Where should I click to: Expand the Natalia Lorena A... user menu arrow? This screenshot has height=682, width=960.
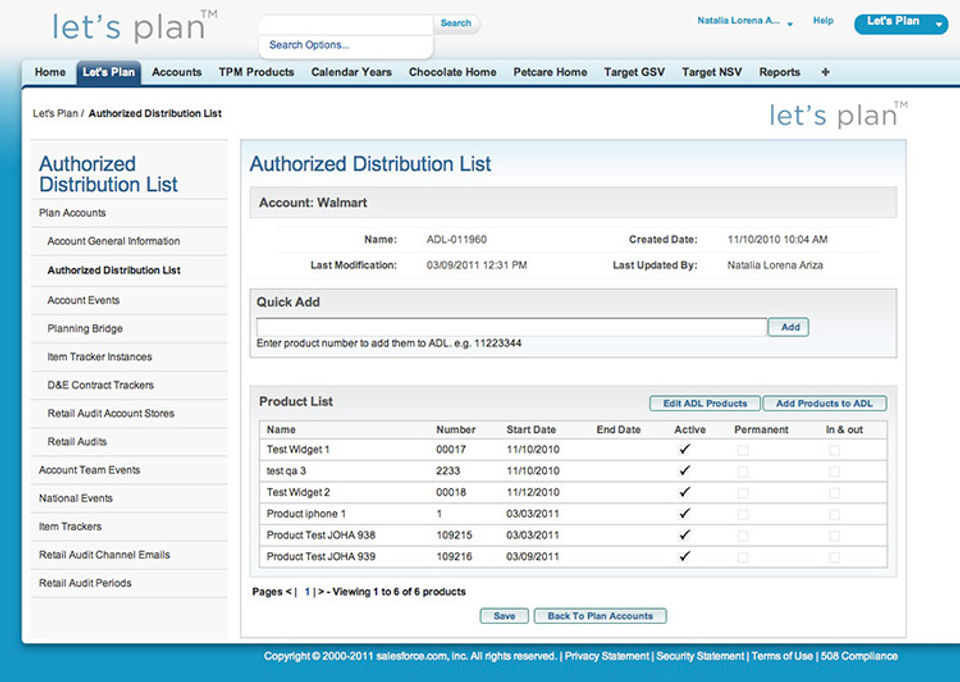pos(790,24)
